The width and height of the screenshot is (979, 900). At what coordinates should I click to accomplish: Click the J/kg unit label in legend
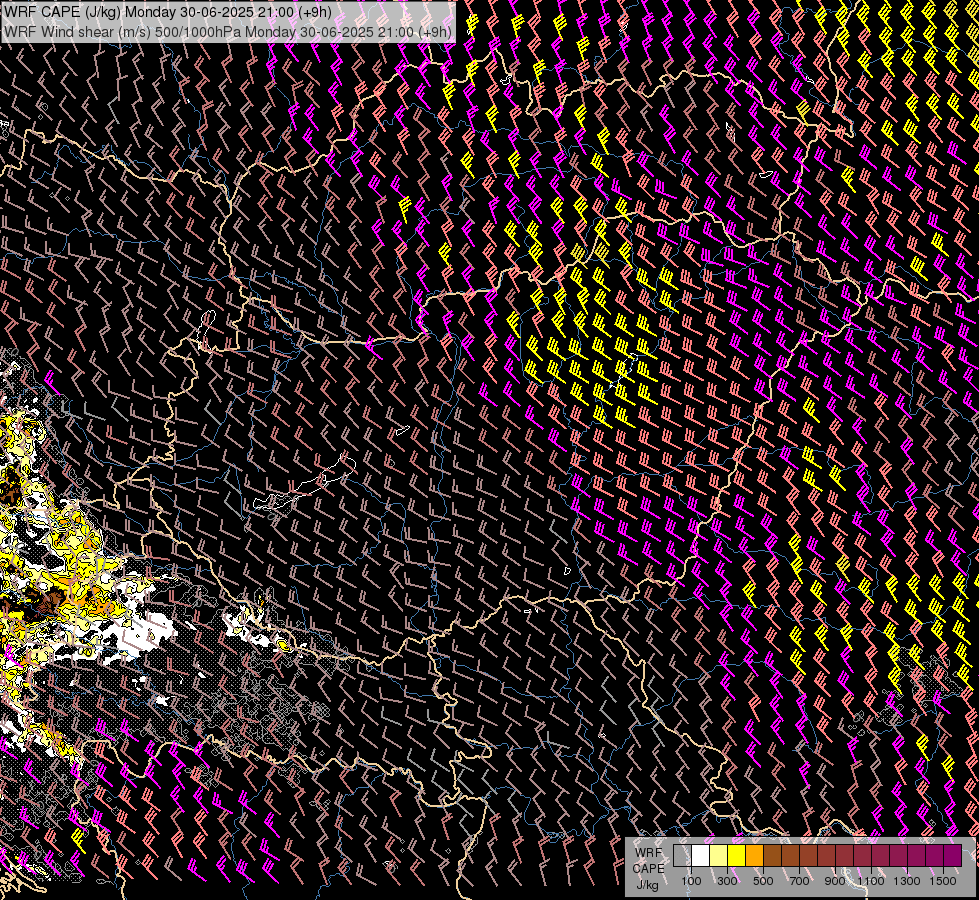pos(647,885)
